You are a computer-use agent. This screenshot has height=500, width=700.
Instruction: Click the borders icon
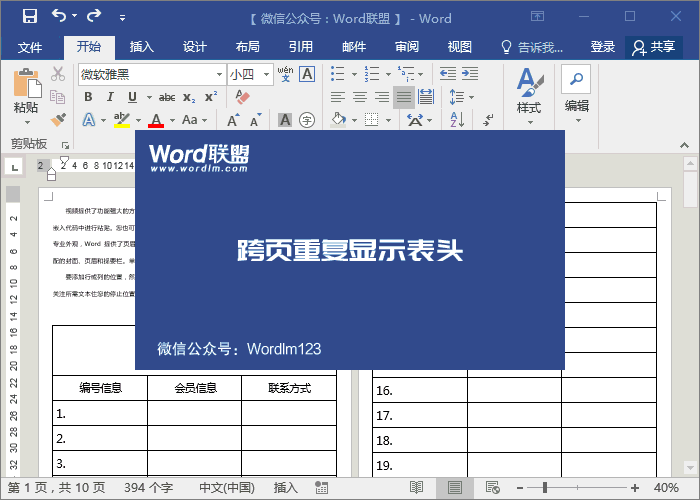tap(371, 120)
